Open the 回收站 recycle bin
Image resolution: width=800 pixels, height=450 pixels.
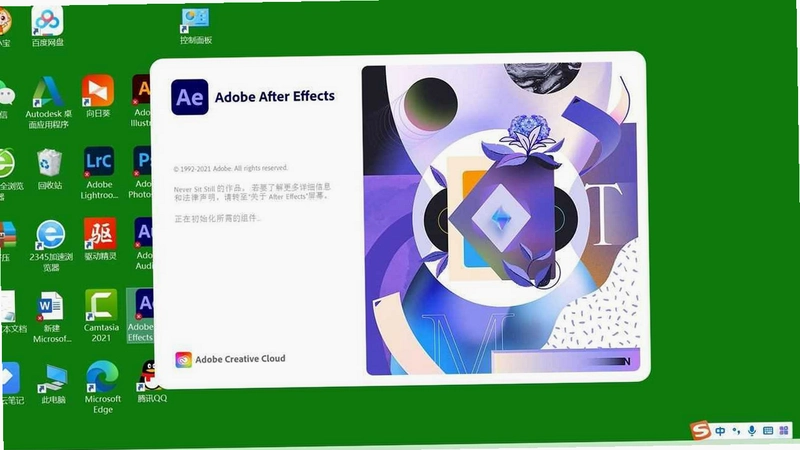[49, 169]
